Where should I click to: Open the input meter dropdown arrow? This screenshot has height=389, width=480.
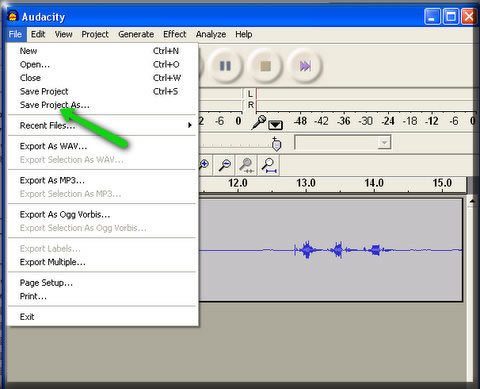276,125
